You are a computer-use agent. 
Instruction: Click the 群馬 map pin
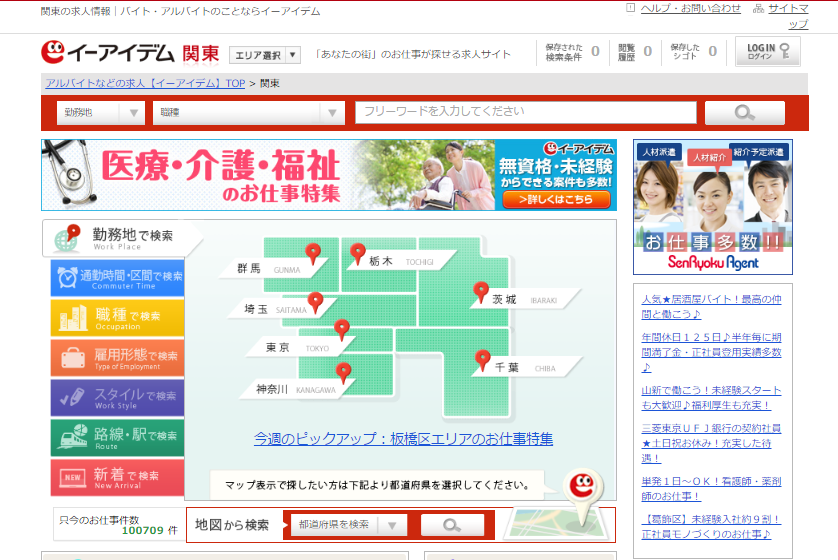point(313,254)
